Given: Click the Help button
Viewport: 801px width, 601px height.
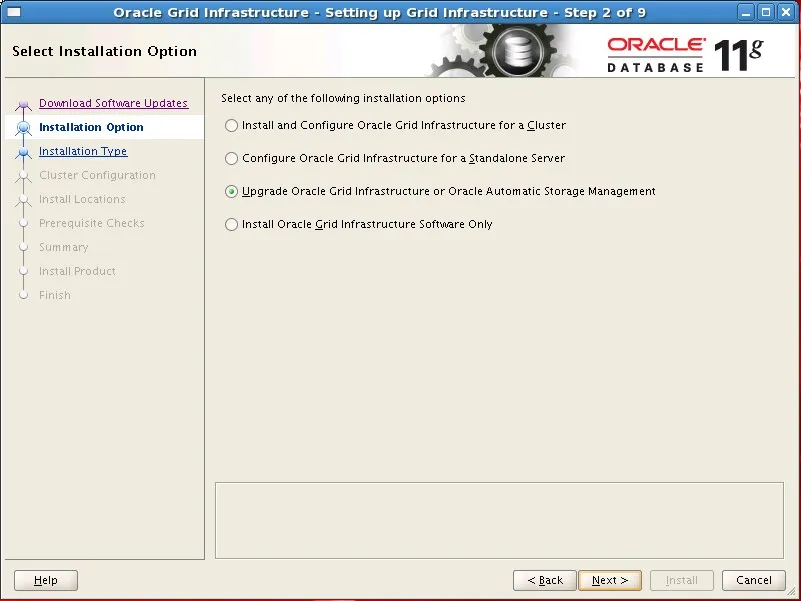Looking at the screenshot, I should click(46, 581).
